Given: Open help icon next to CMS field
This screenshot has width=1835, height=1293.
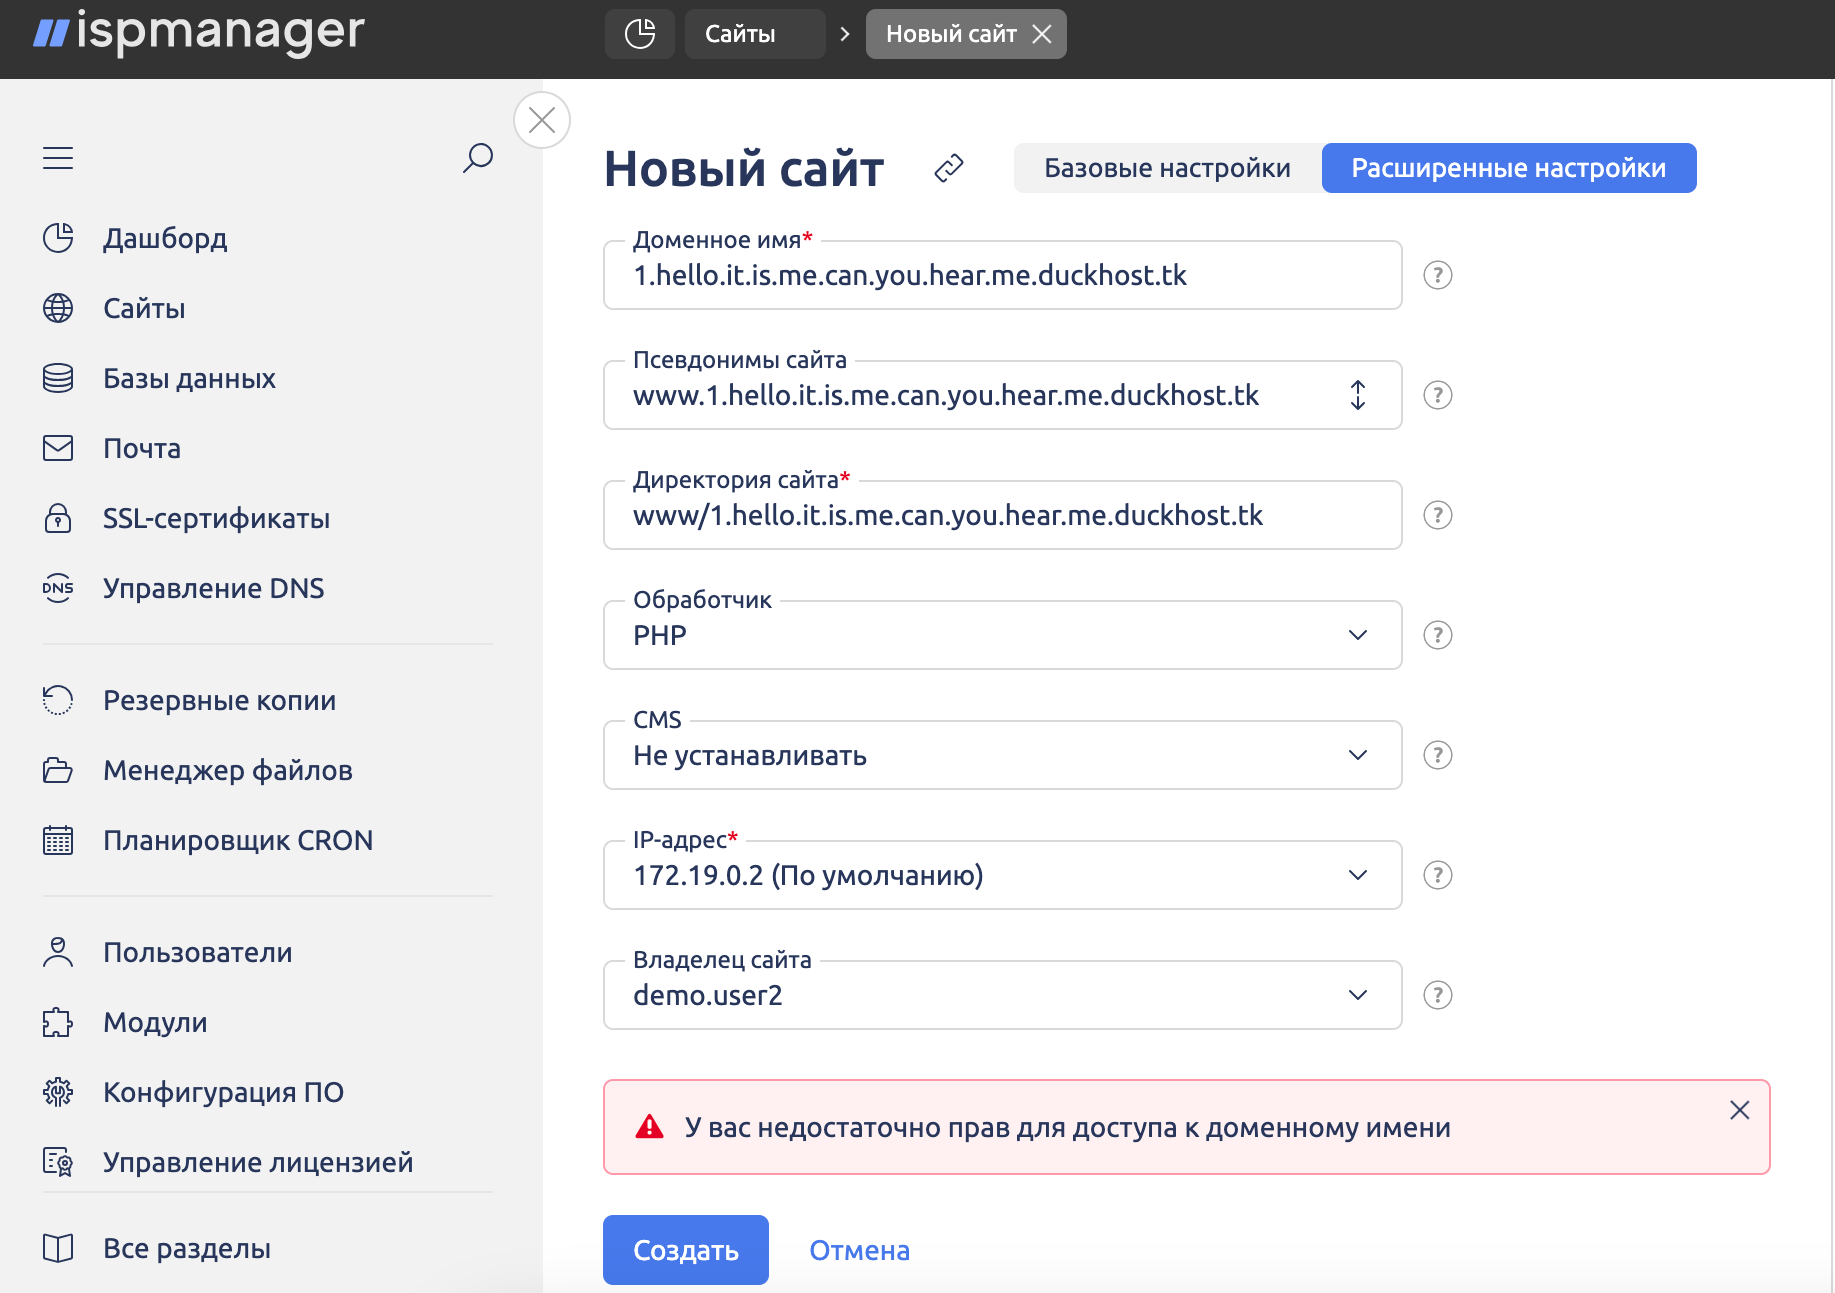Looking at the screenshot, I should pos(1437,755).
